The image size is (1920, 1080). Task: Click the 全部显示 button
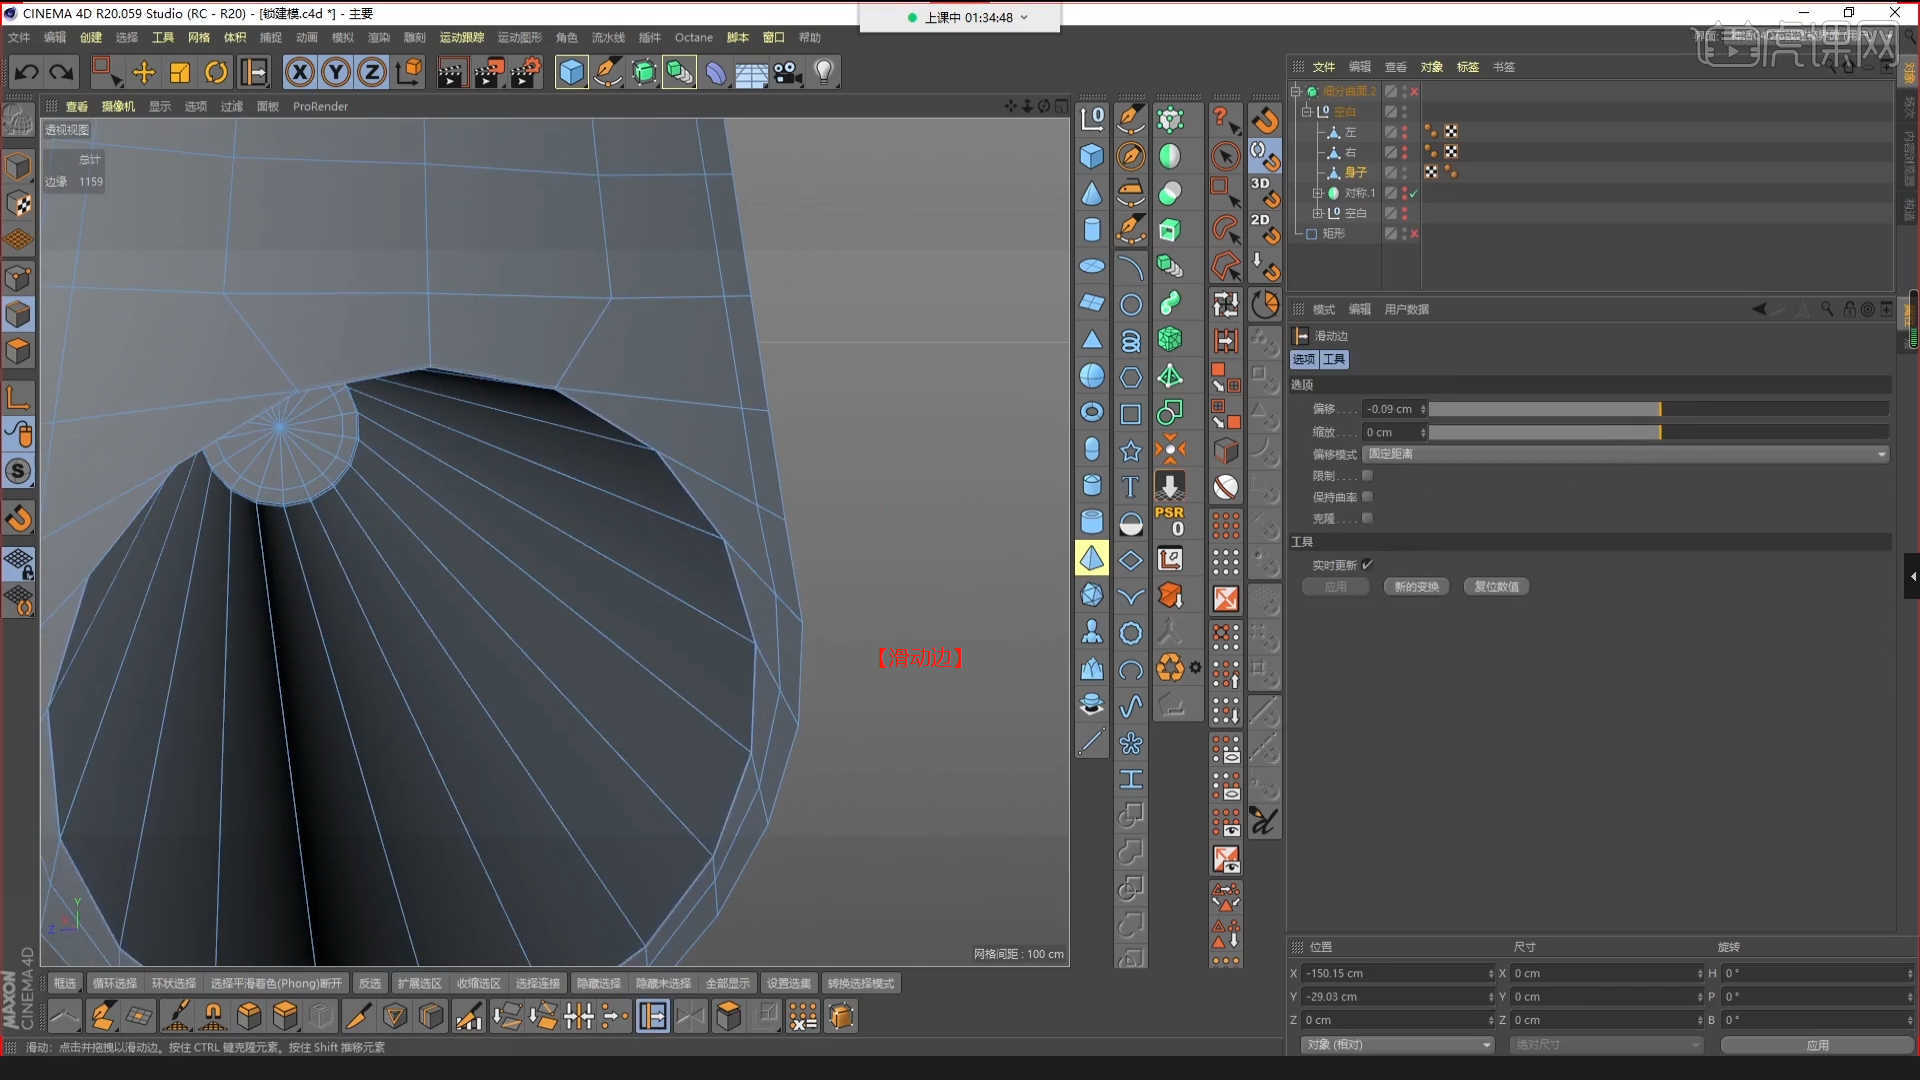(728, 984)
